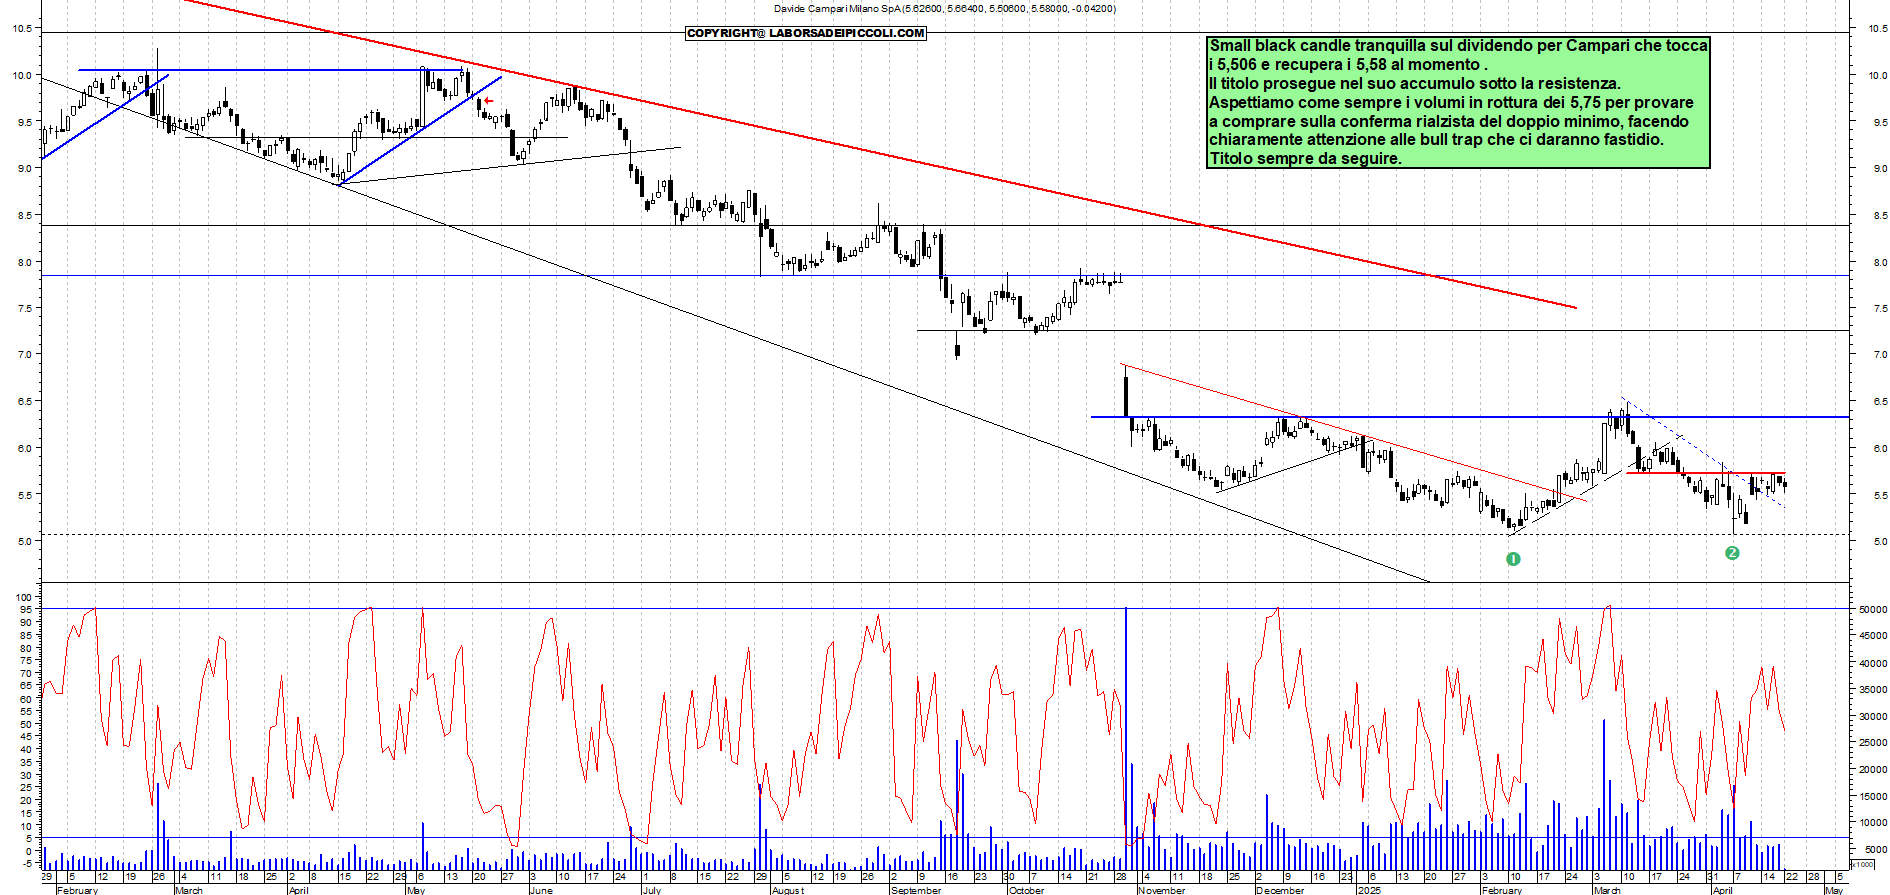1890x895 pixels.
Task: Click the October label on the time axis
Action: pos(1026,890)
